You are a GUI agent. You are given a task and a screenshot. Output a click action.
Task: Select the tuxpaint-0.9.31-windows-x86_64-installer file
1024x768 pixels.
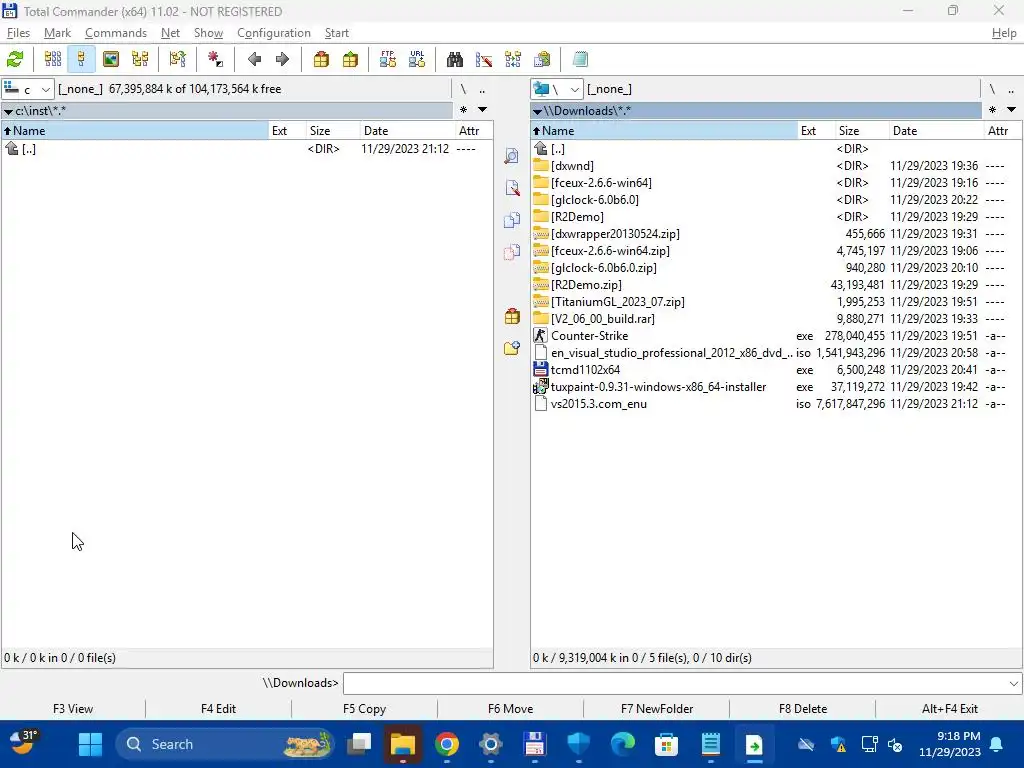(x=658, y=387)
